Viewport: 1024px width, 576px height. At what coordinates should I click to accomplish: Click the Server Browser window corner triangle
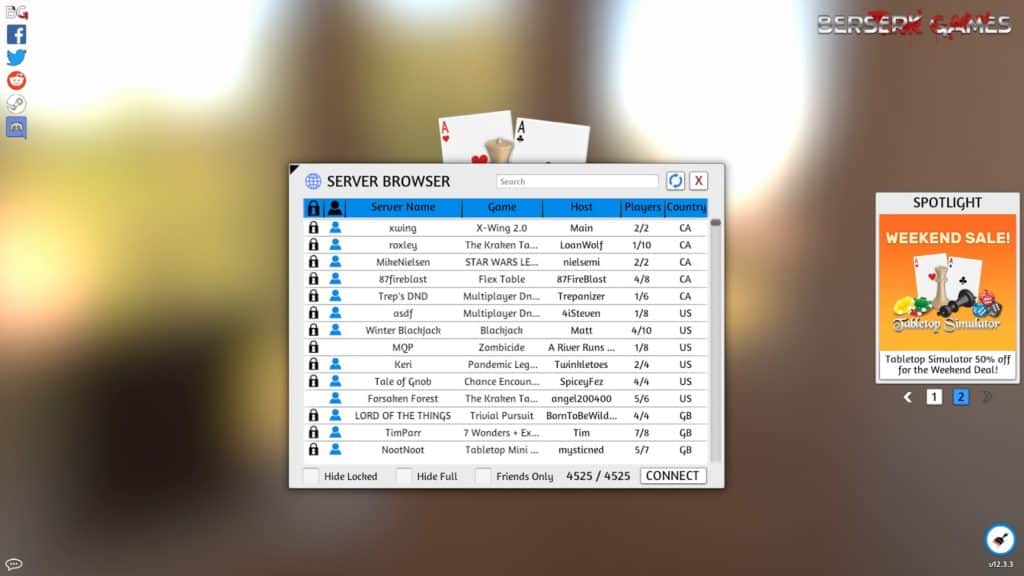click(x=293, y=169)
